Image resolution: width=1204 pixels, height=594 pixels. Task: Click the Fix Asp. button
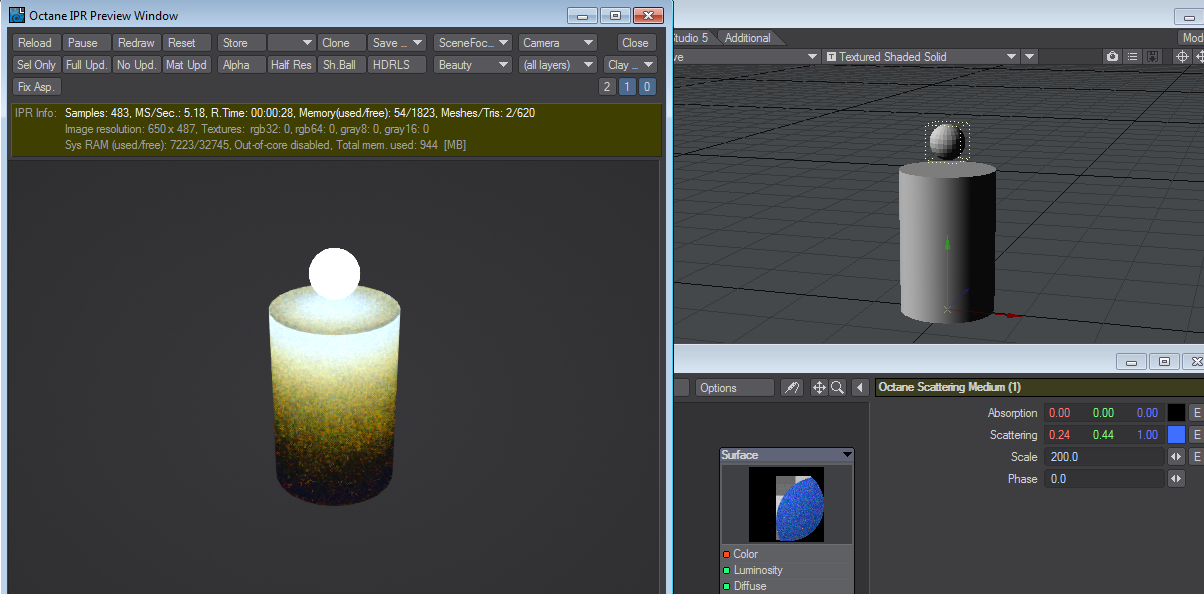[36, 87]
